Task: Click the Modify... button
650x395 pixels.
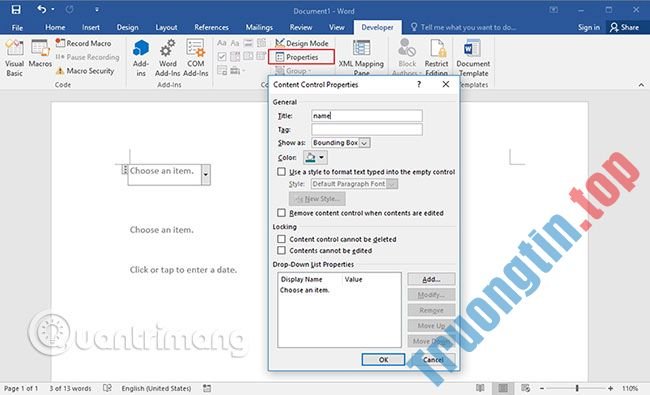Action: pos(431,295)
